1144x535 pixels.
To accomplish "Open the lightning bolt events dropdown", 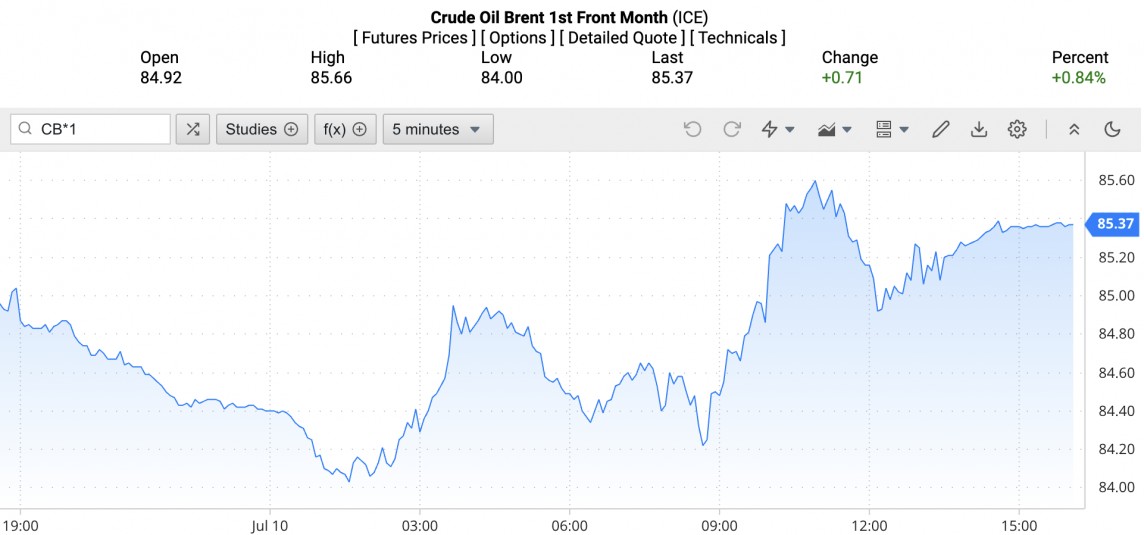I will pos(778,129).
